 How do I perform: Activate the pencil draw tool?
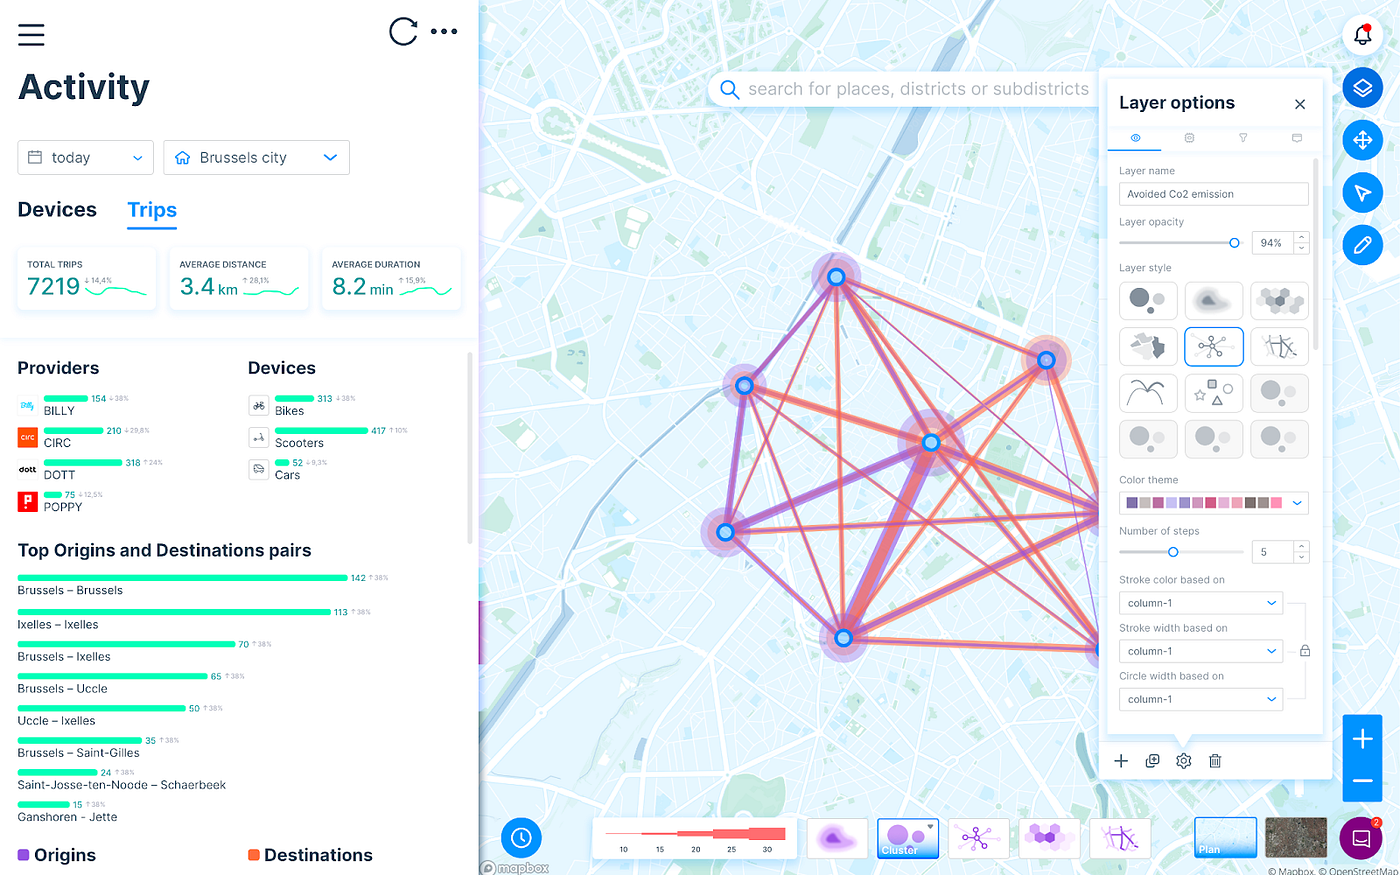tap(1362, 245)
